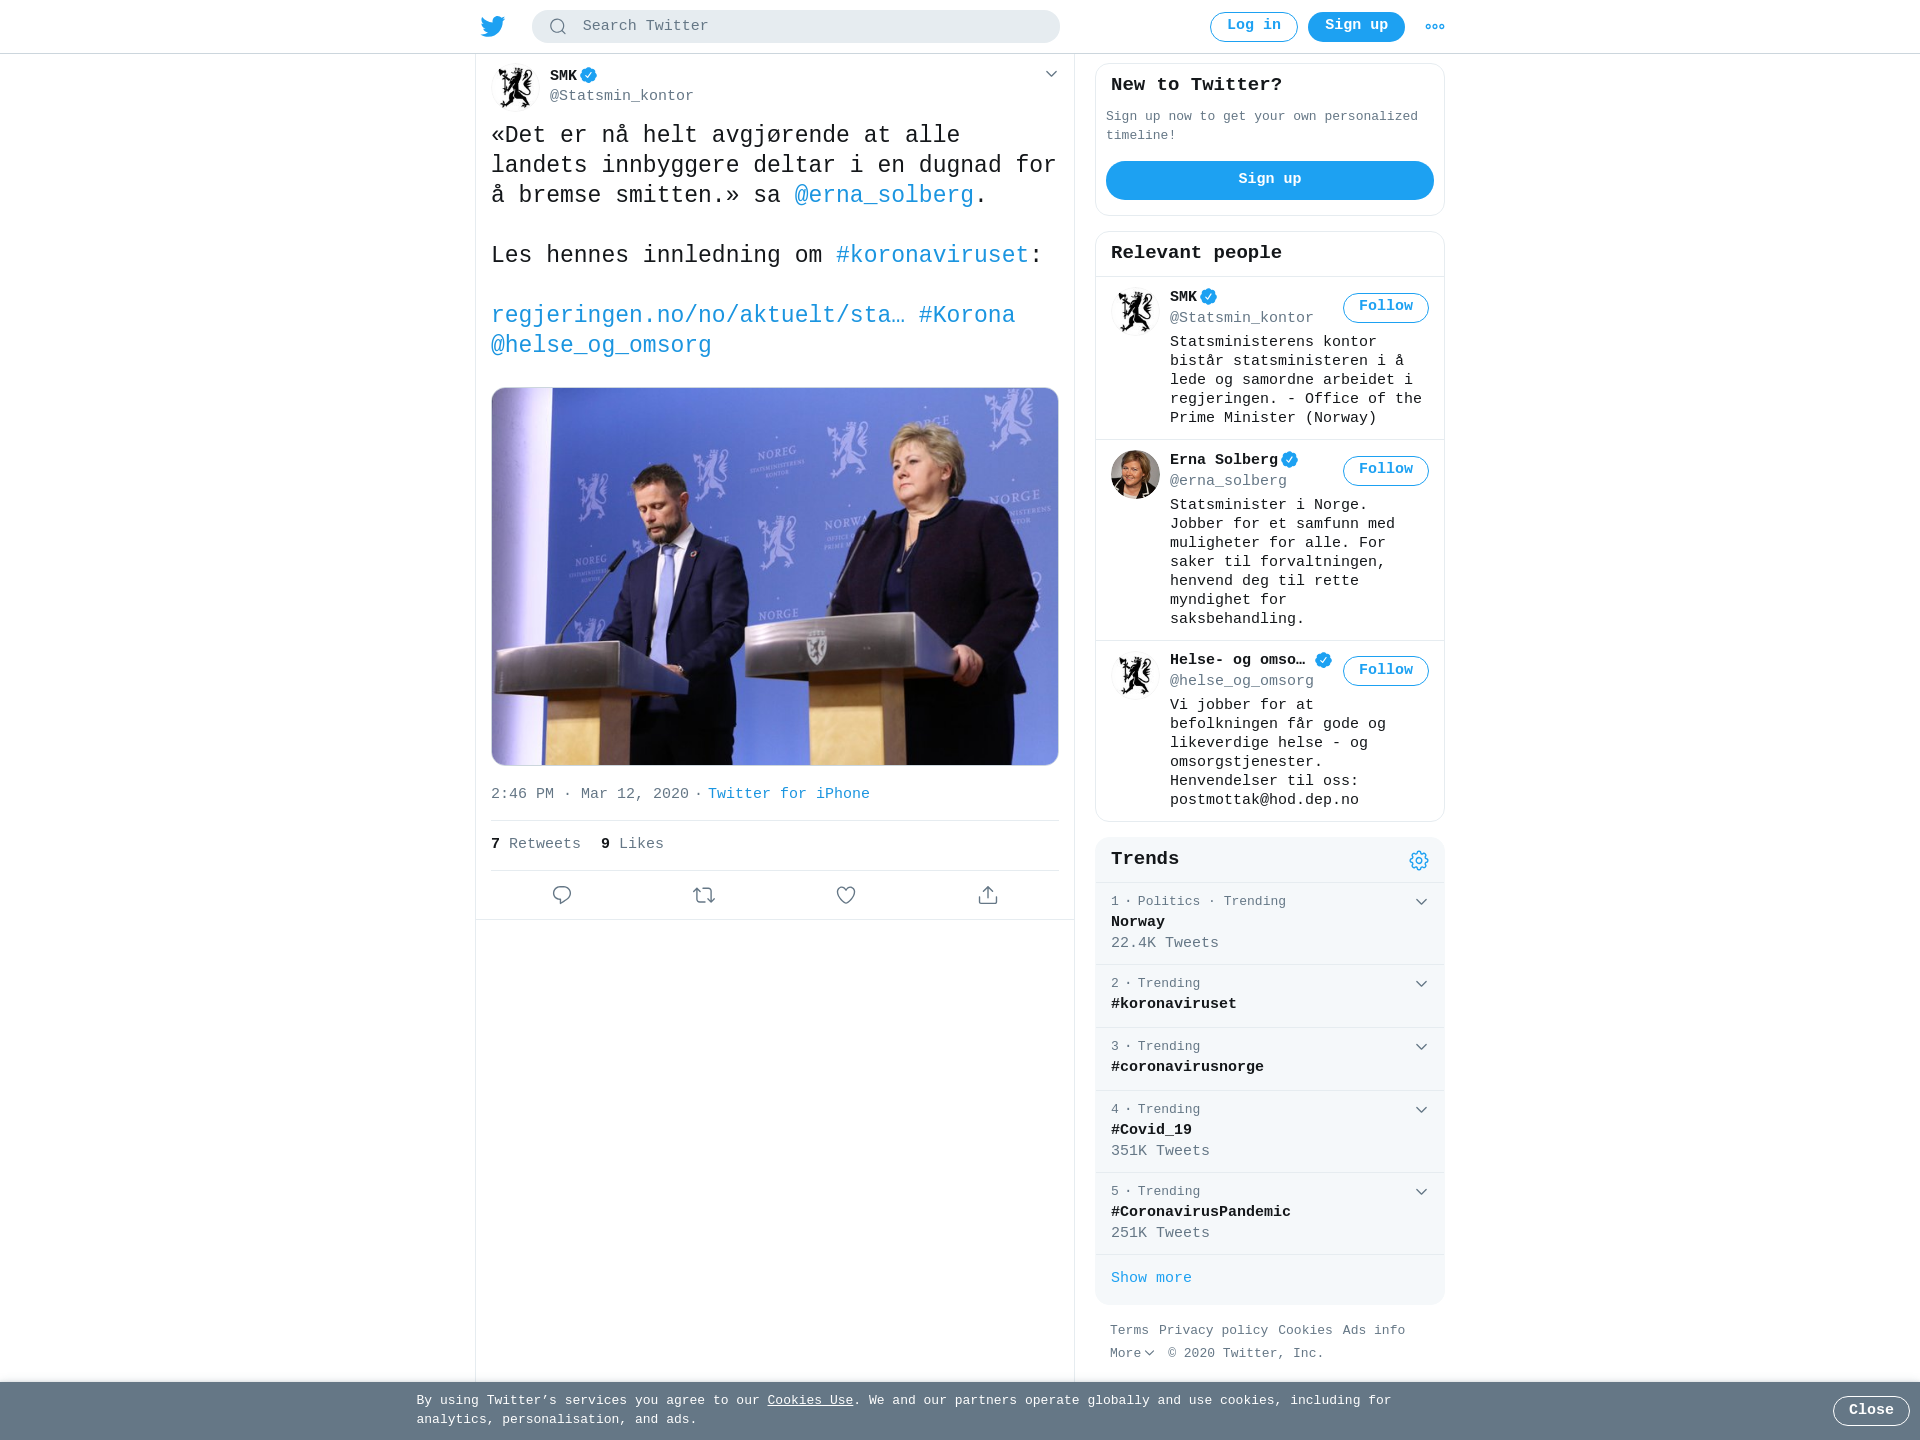Reply to the SMK tweet
Image resolution: width=1920 pixels, height=1440 pixels.
(562, 895)
